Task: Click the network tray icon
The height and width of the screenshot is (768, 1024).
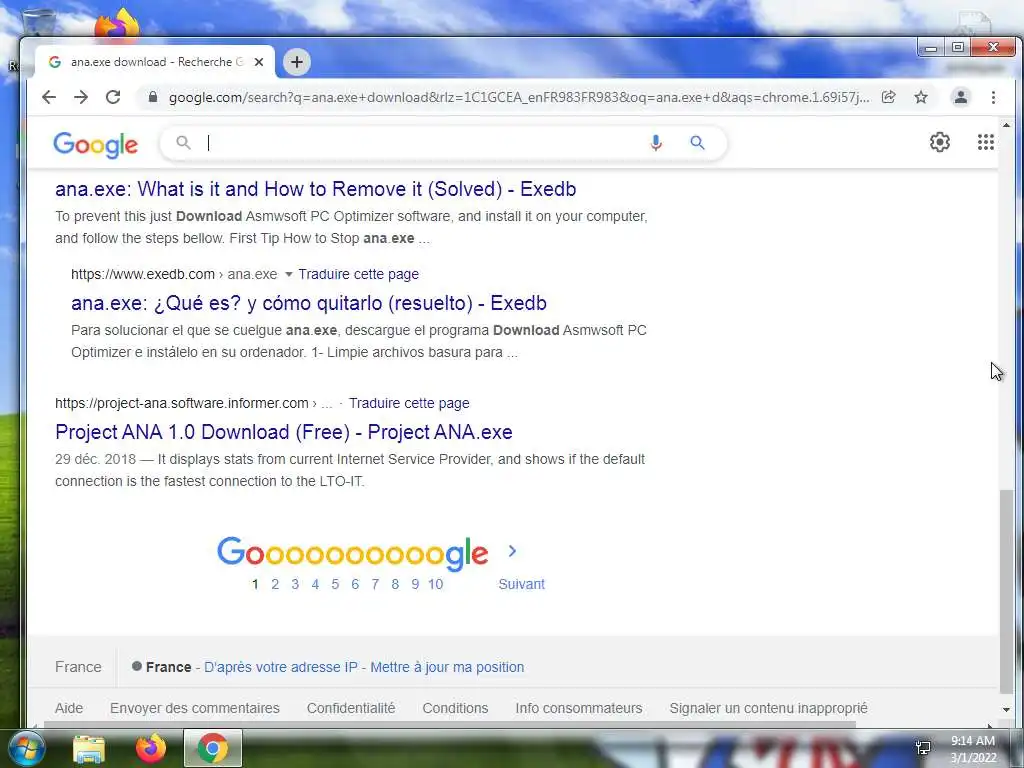Action: 923,747
